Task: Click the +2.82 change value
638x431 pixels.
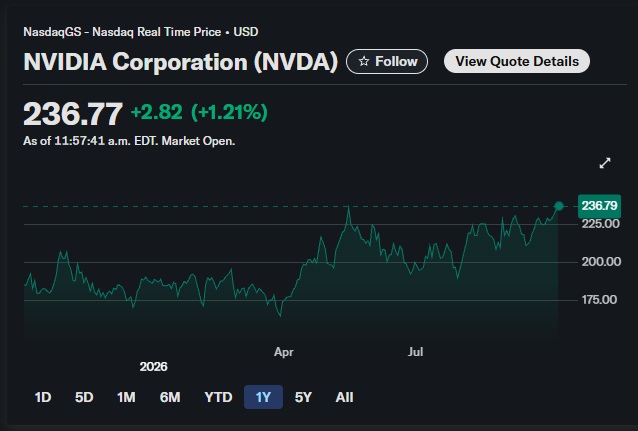Action: tap(157, 112)
